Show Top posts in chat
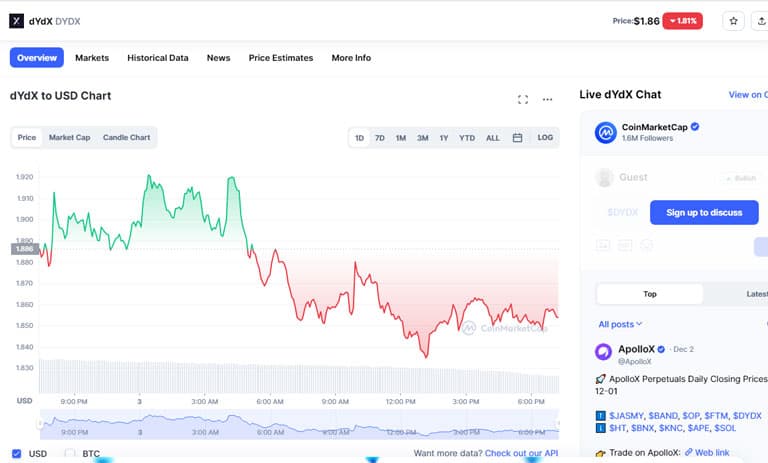This screenshot has height=463, width=768. [x=650, y=294]
